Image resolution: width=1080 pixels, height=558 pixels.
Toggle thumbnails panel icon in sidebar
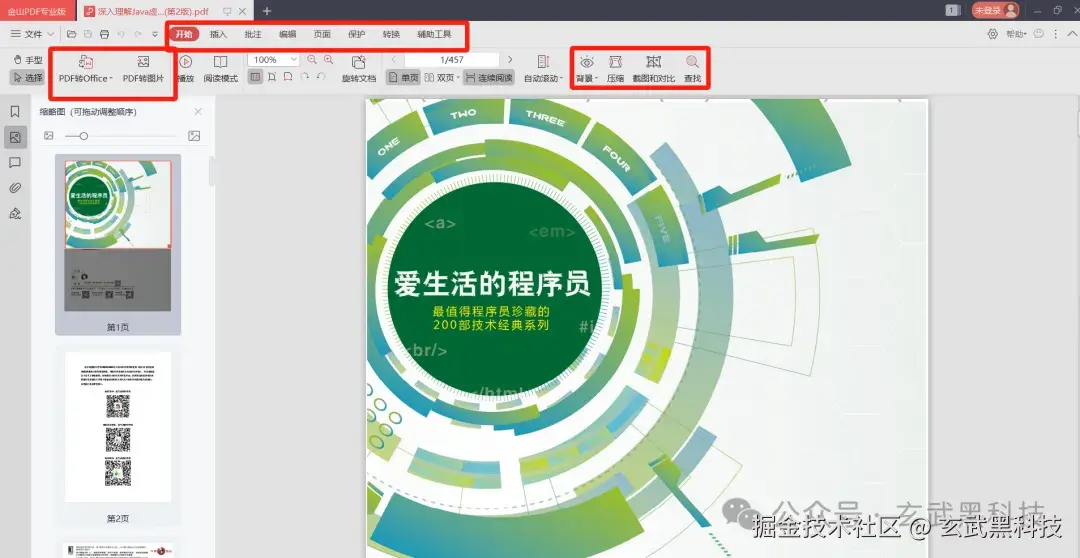coord(15,137)
